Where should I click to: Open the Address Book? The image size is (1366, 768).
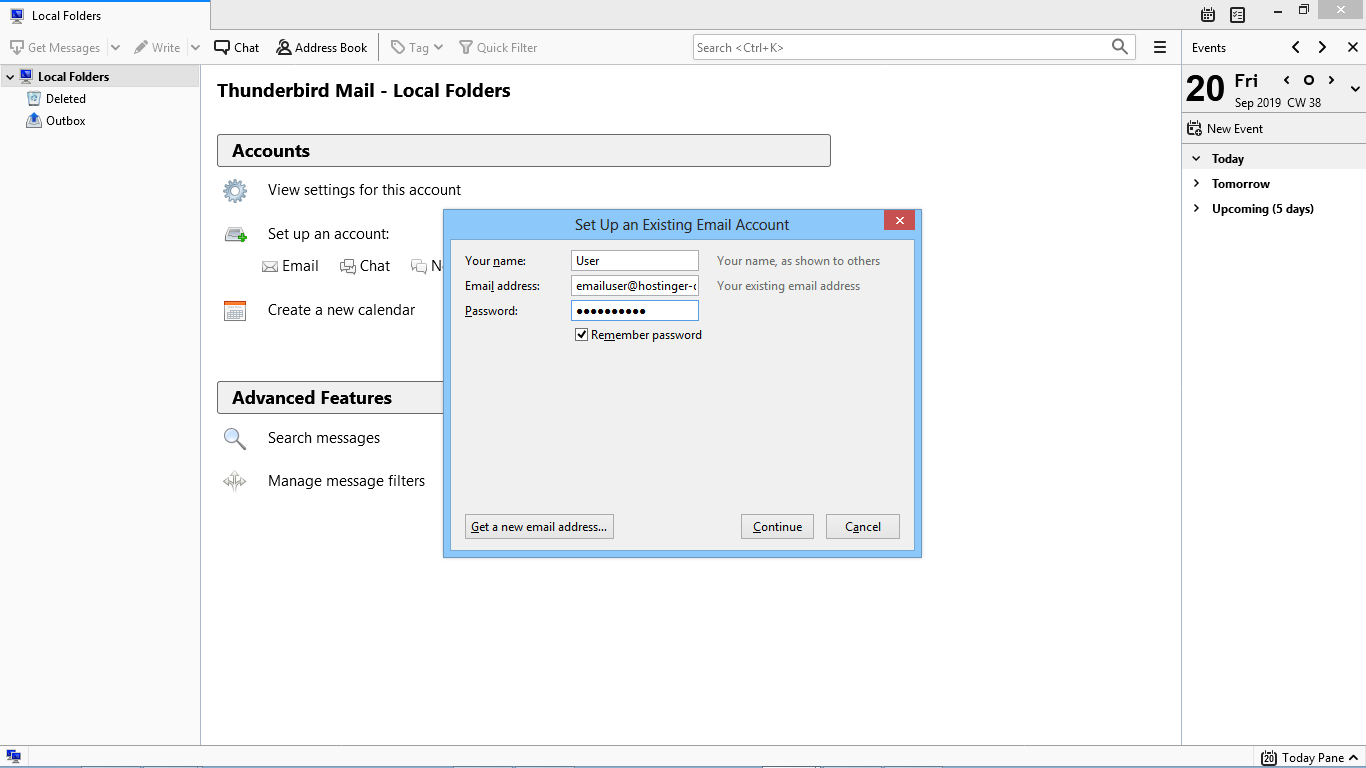pyautogui.click(x=322, y=47)
